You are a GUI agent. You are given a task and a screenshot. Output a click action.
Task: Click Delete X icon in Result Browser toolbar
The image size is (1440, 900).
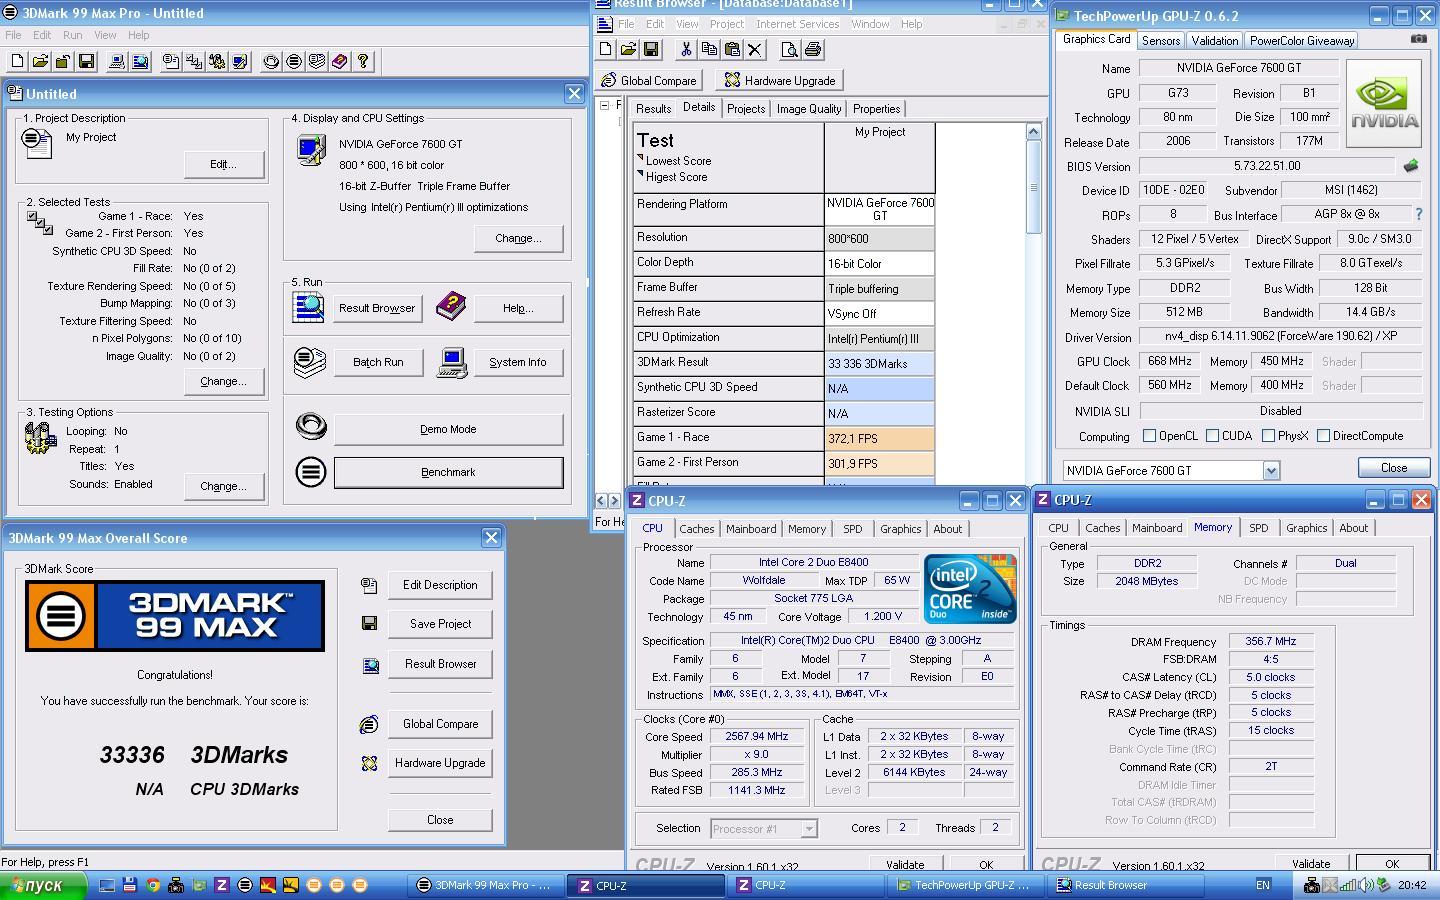pos(755,49)
